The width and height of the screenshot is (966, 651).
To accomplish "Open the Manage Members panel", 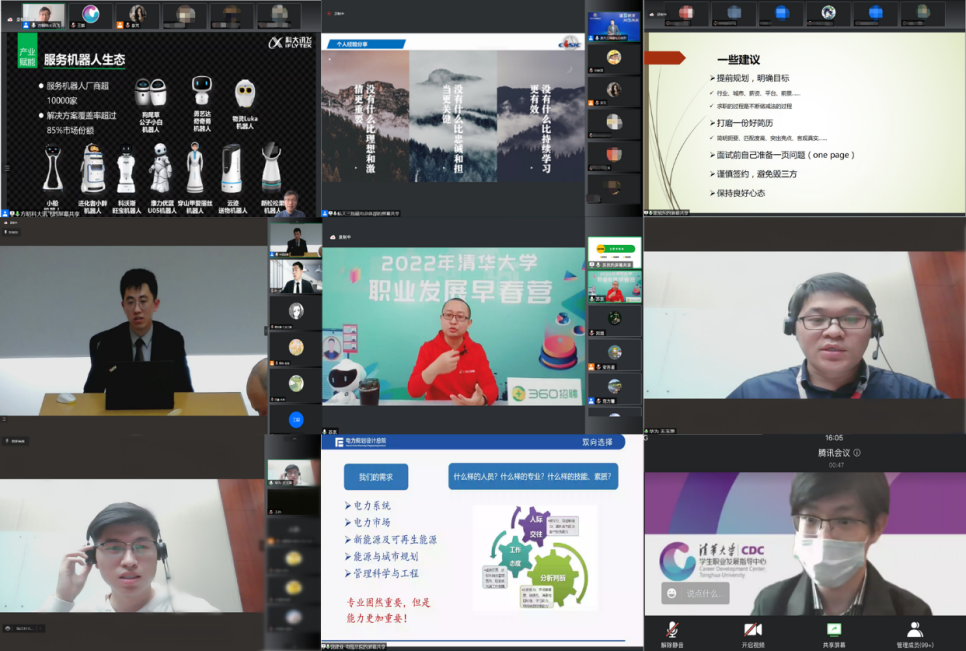I will tap(914, 632).
